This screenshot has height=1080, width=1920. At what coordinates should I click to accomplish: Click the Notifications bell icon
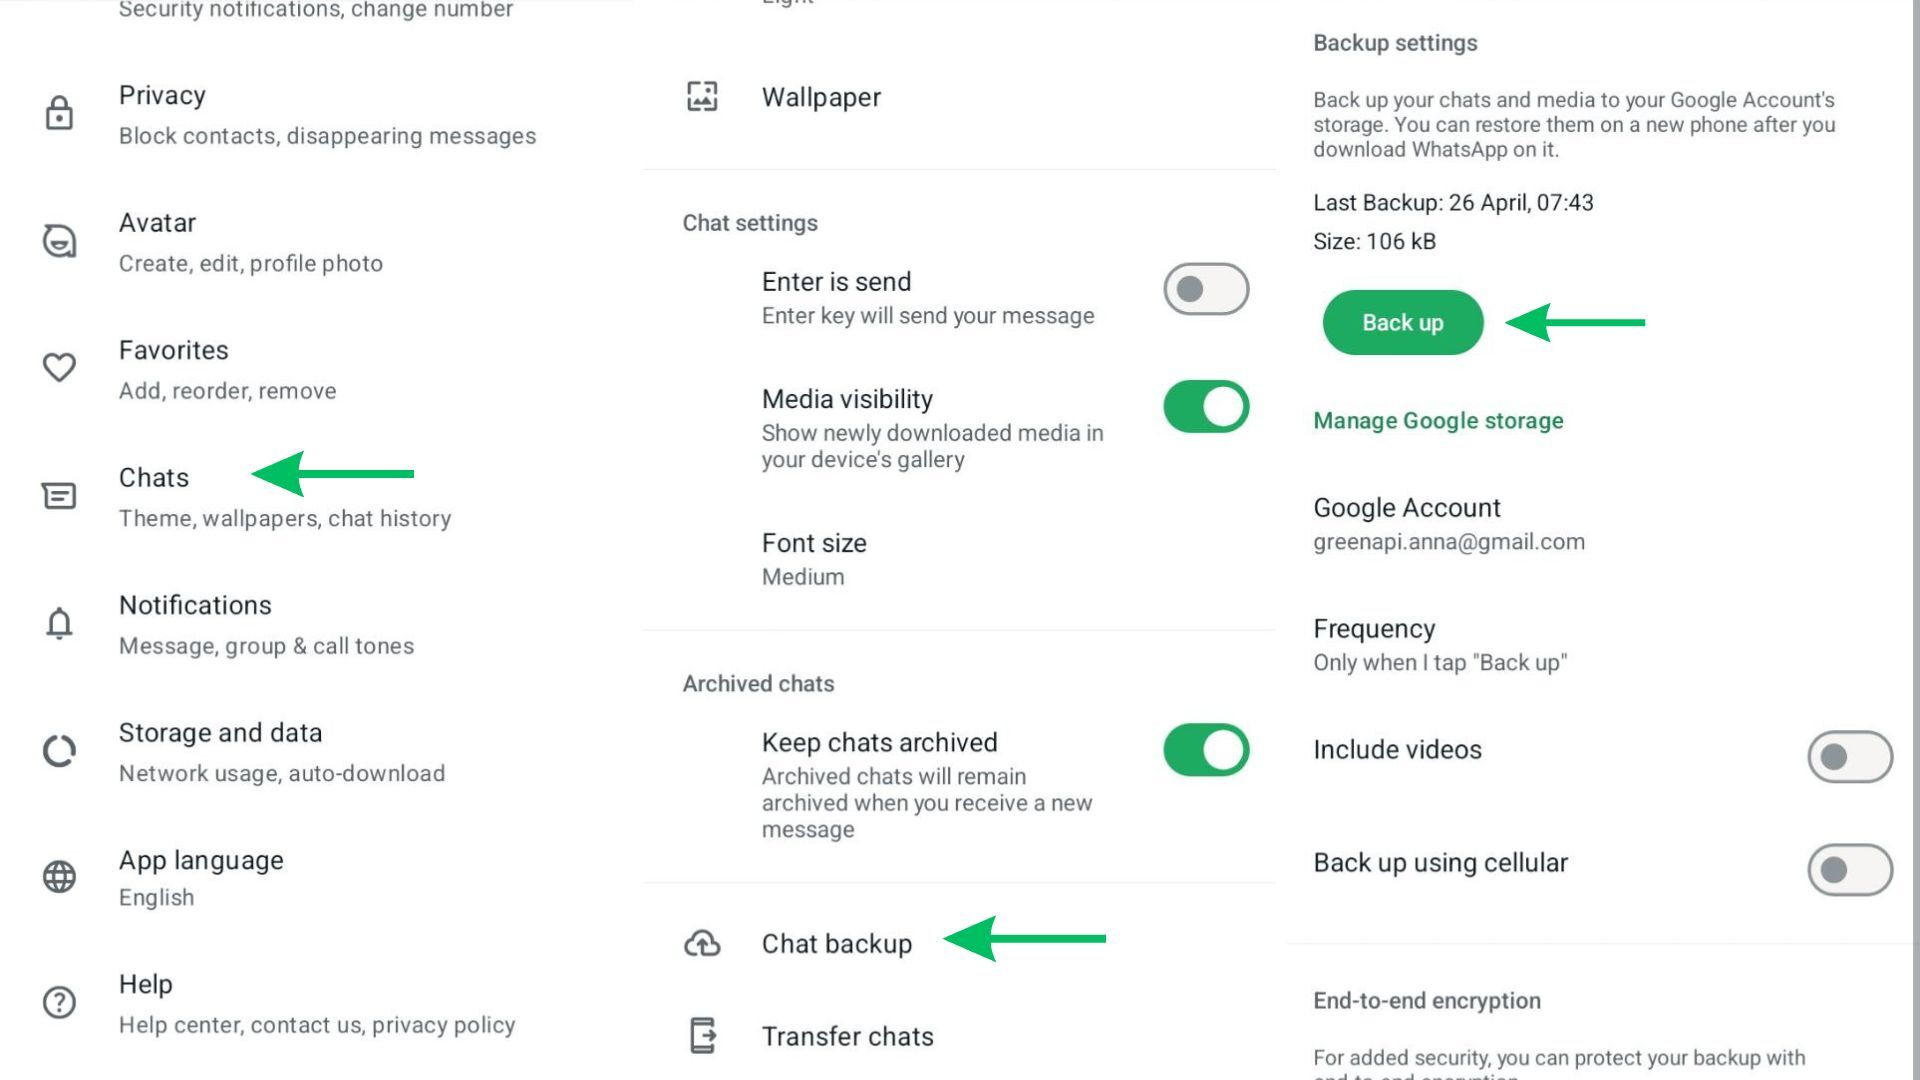pos(59,623)
